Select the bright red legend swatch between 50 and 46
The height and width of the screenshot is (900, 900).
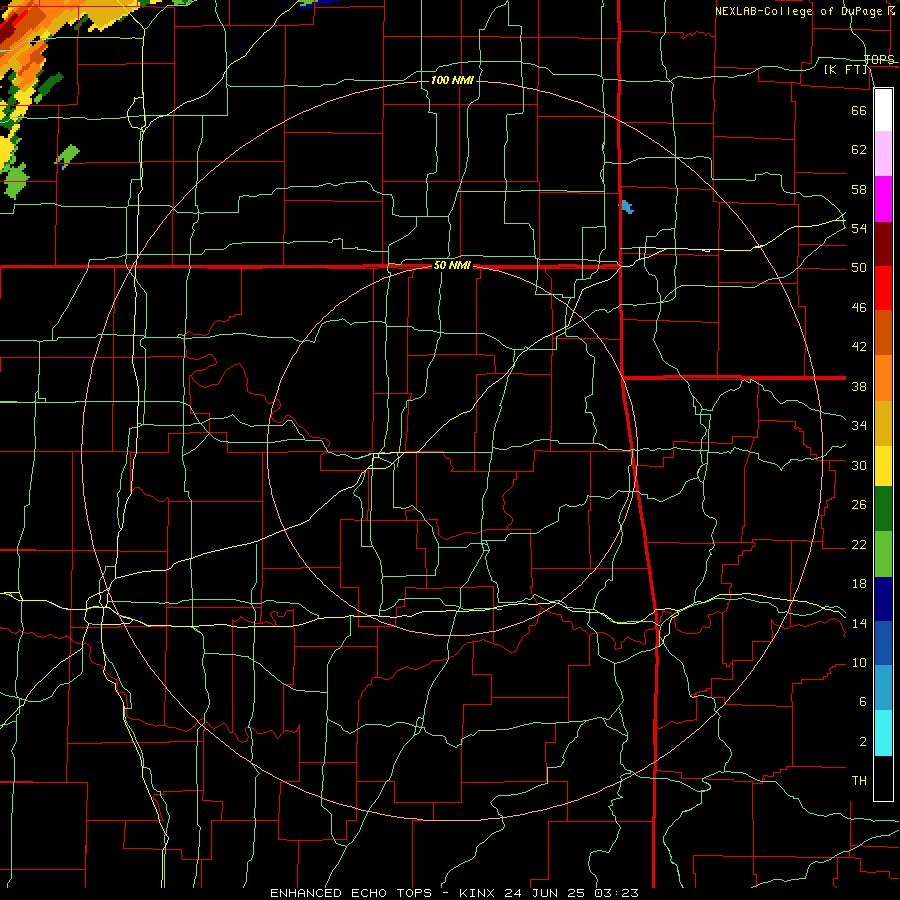(883, 288)
